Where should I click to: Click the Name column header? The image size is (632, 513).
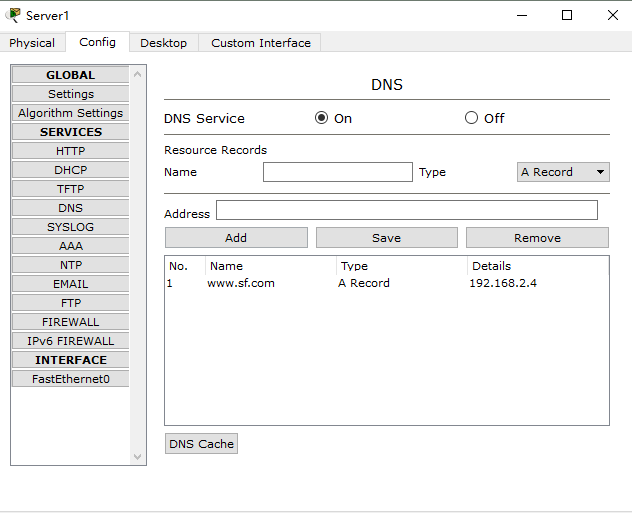click(x=271, y=266)
